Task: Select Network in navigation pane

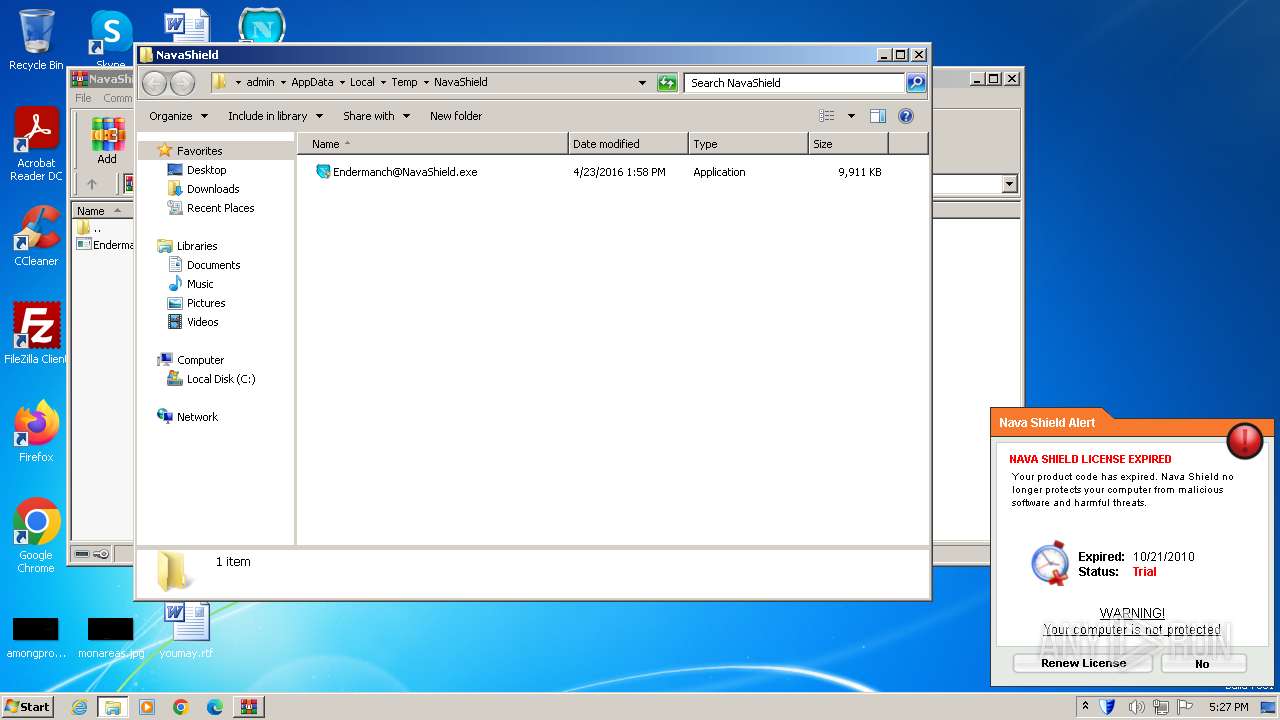Action: pos(197,417)
